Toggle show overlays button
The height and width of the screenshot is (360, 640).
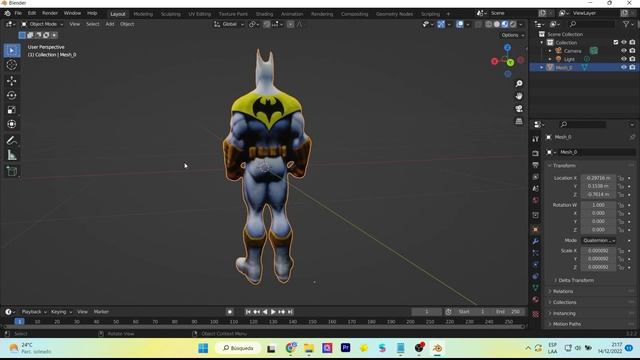[x=460, y=24]
